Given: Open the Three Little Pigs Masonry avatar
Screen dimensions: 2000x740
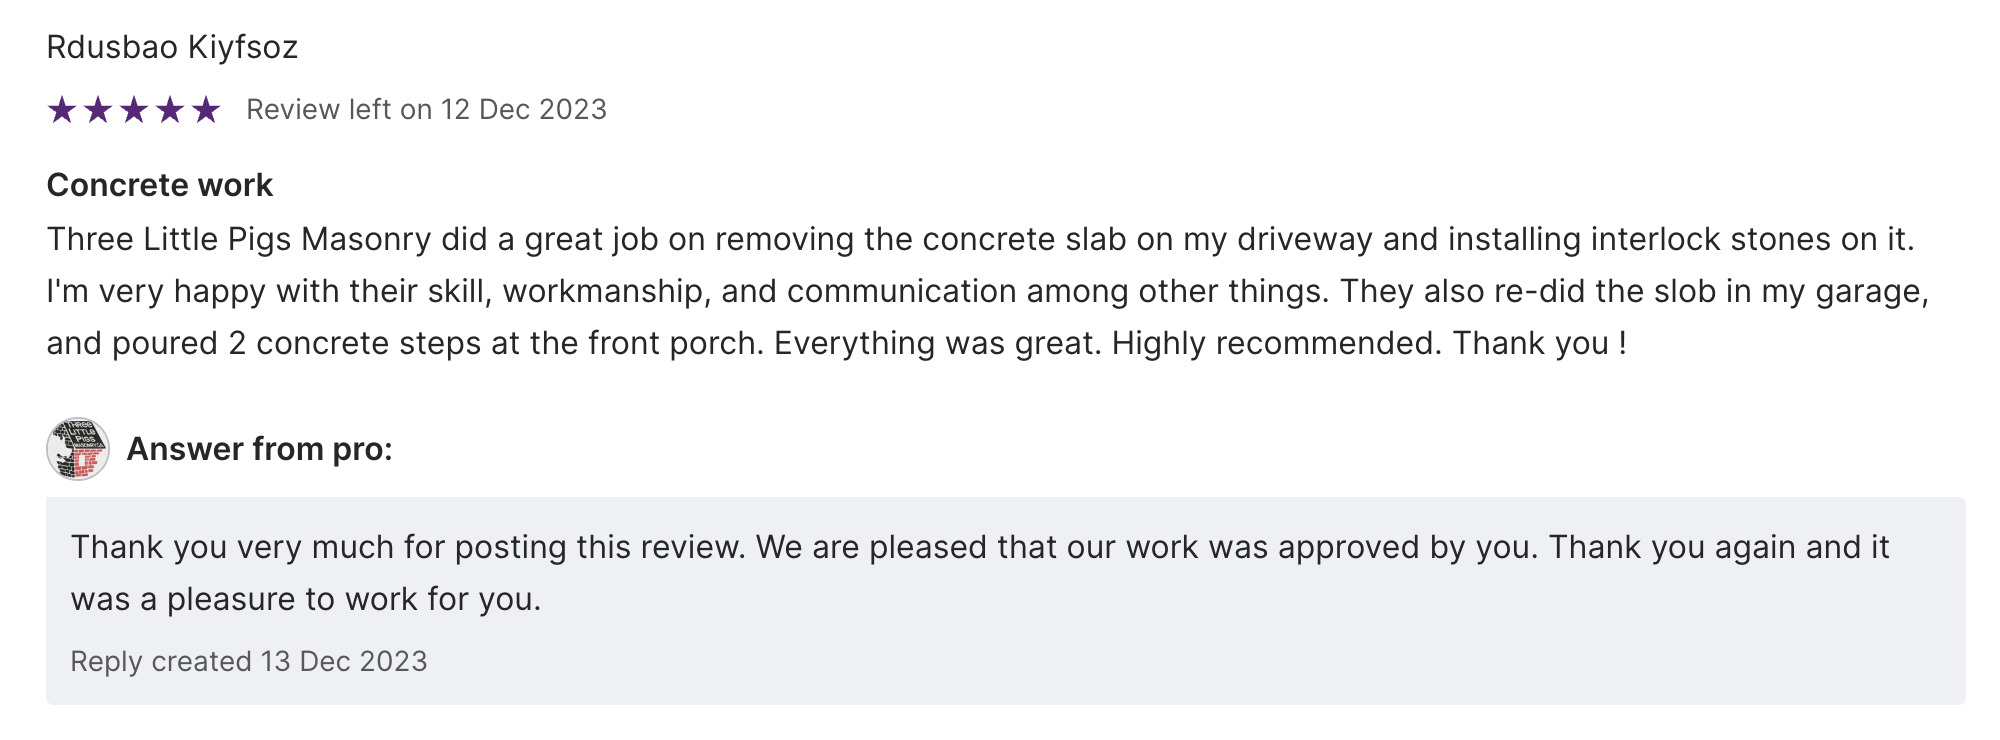Looking at the screenshot, I should pyautogui.click(x=78, y=449).
